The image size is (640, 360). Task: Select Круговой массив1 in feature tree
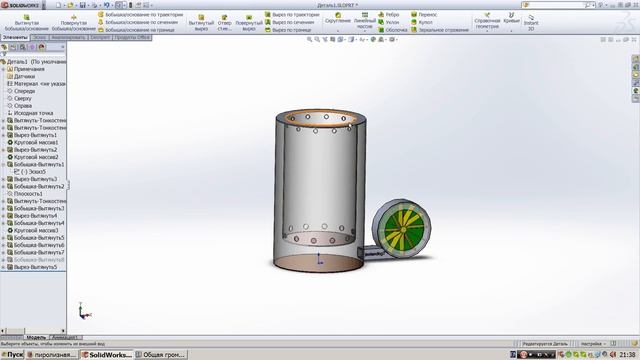coord(33,142)
